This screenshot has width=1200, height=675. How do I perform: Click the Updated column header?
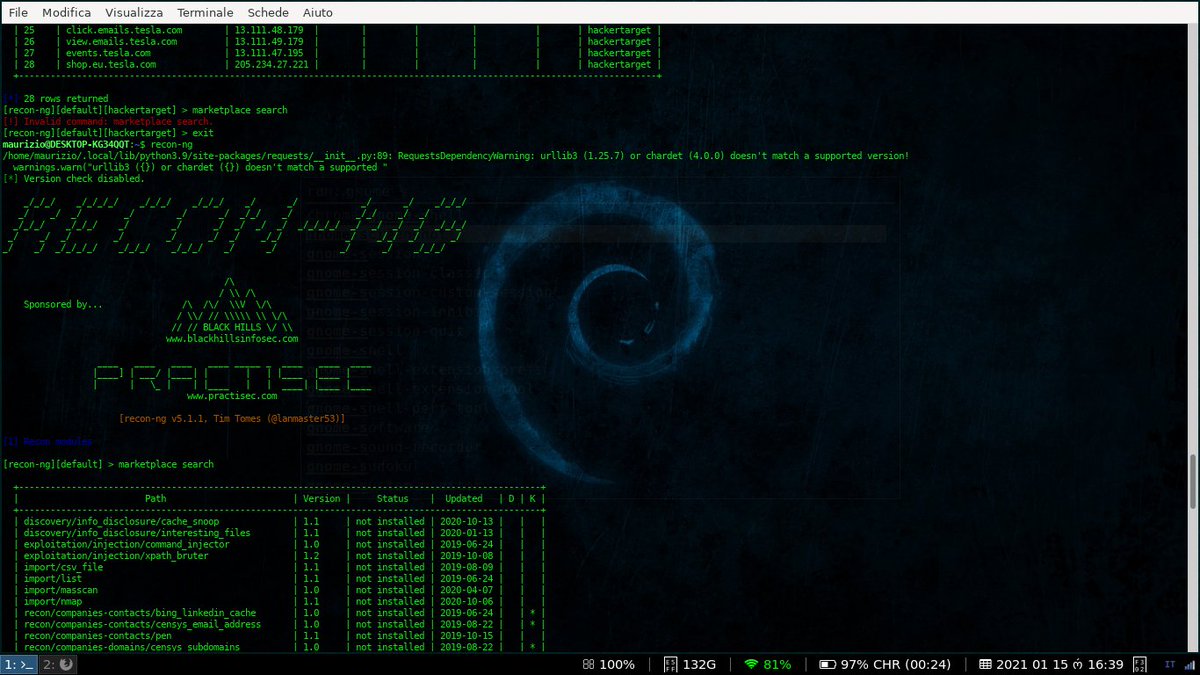pyautogui.click(x=464, y=498)
